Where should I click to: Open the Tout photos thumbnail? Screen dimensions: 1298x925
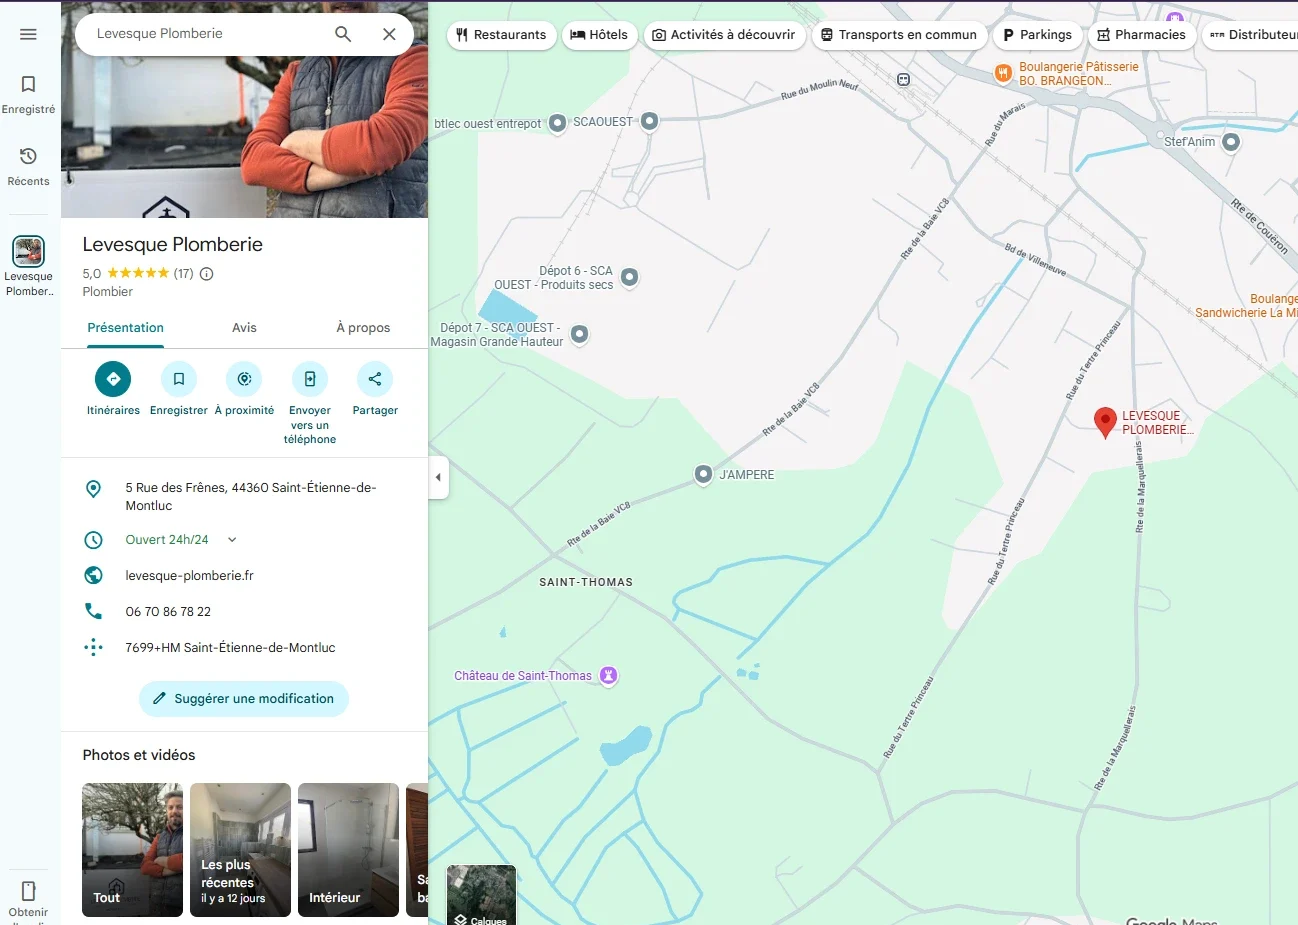(132, 850)
